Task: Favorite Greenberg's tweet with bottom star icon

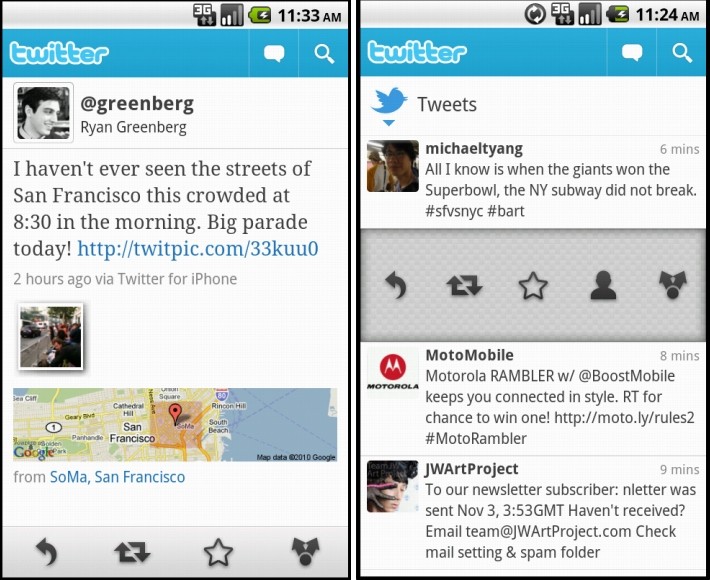Action: tap(218, 551)
